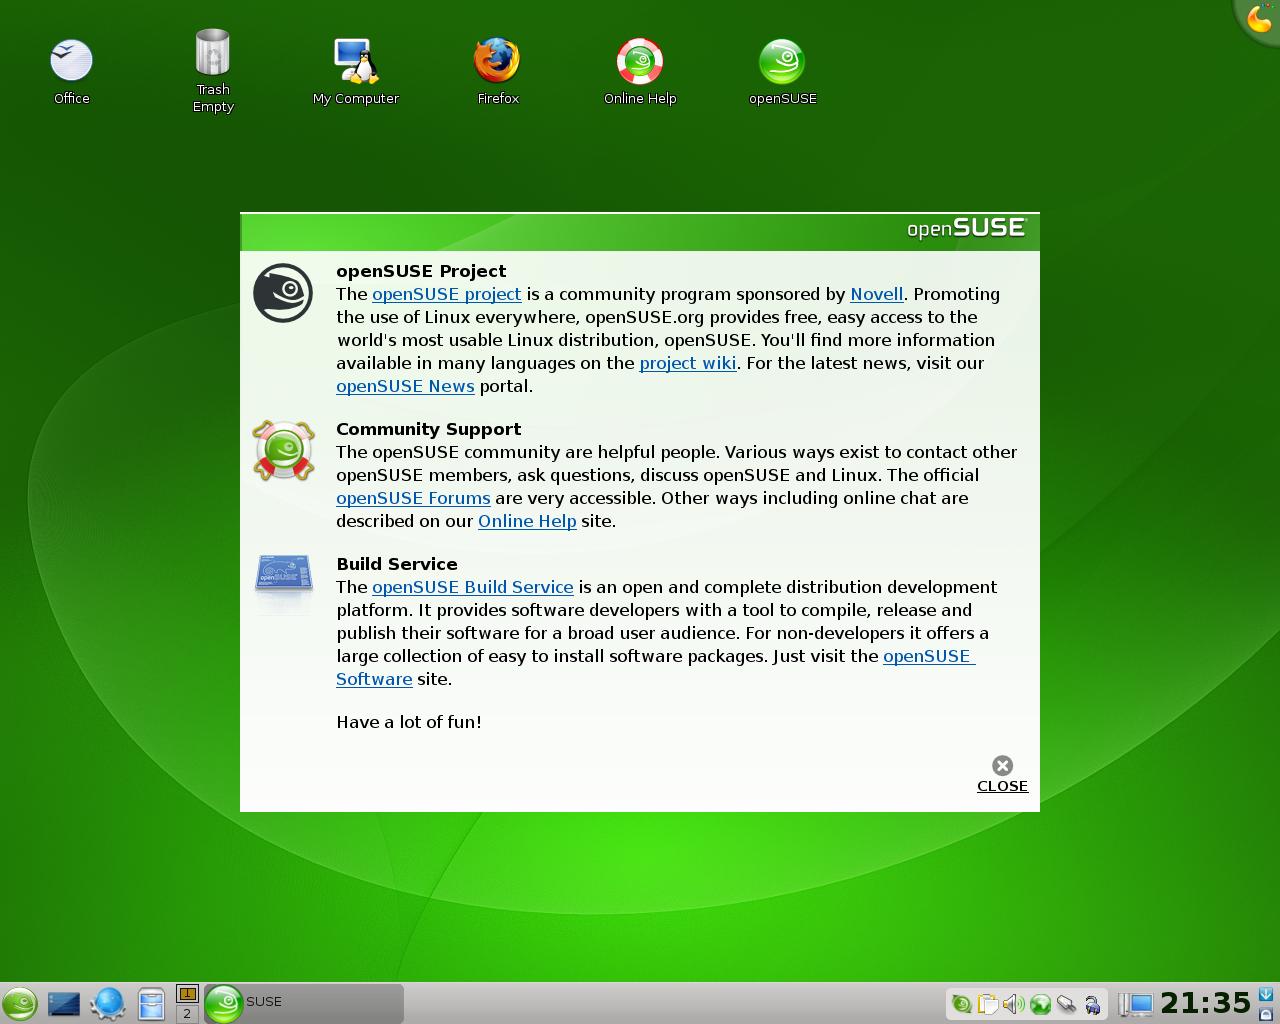Click the openSUSE desktop icon
Viewport: 1280px width, 1024px height.
782,61
